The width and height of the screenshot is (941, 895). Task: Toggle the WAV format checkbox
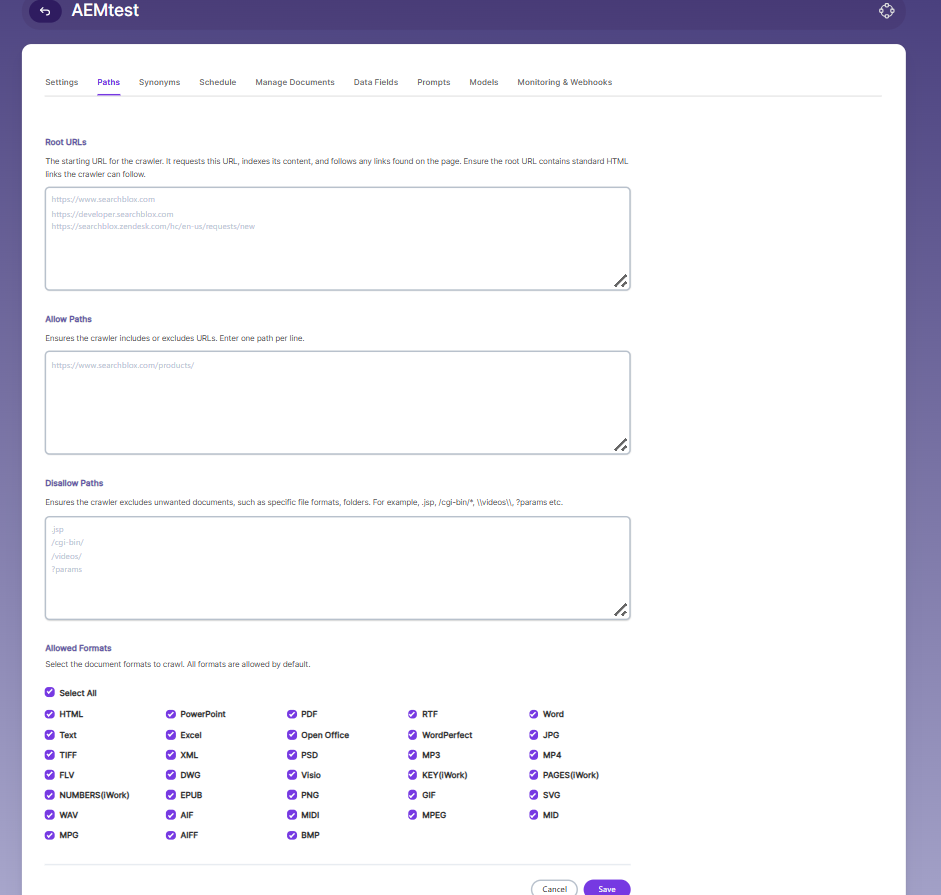(50, 815)
